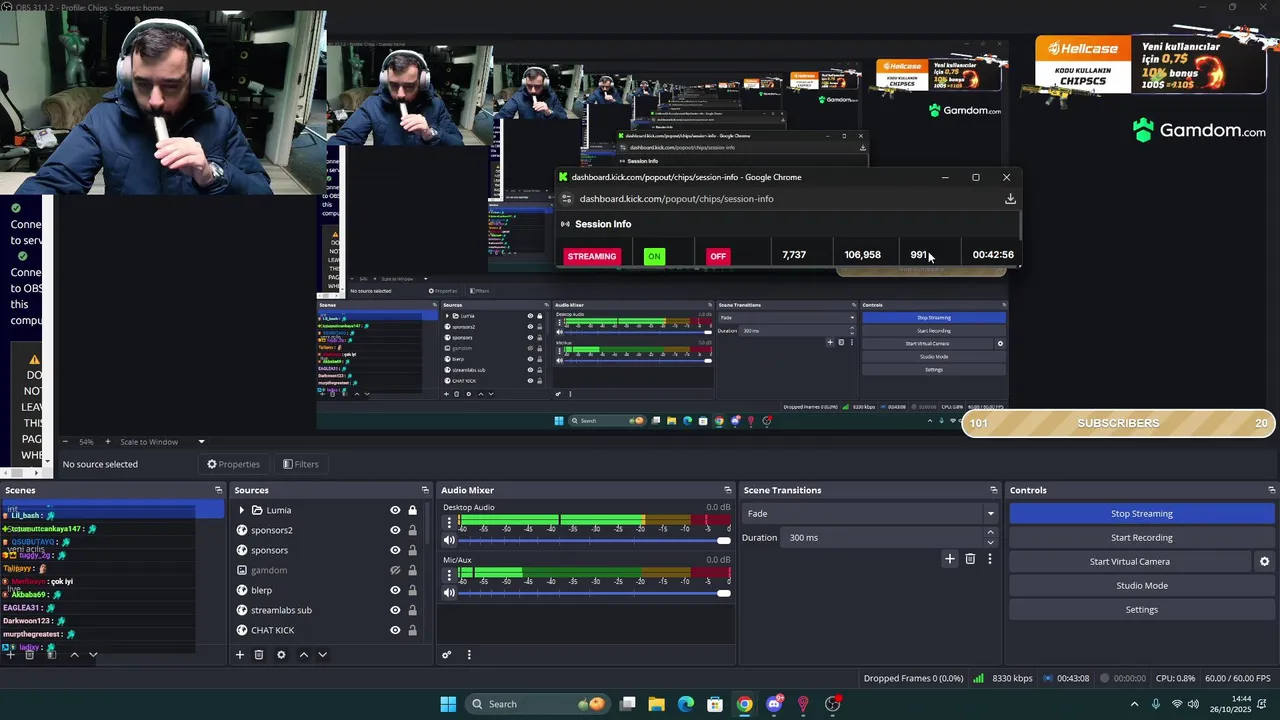Click Start Recording button

(1142, 538)
